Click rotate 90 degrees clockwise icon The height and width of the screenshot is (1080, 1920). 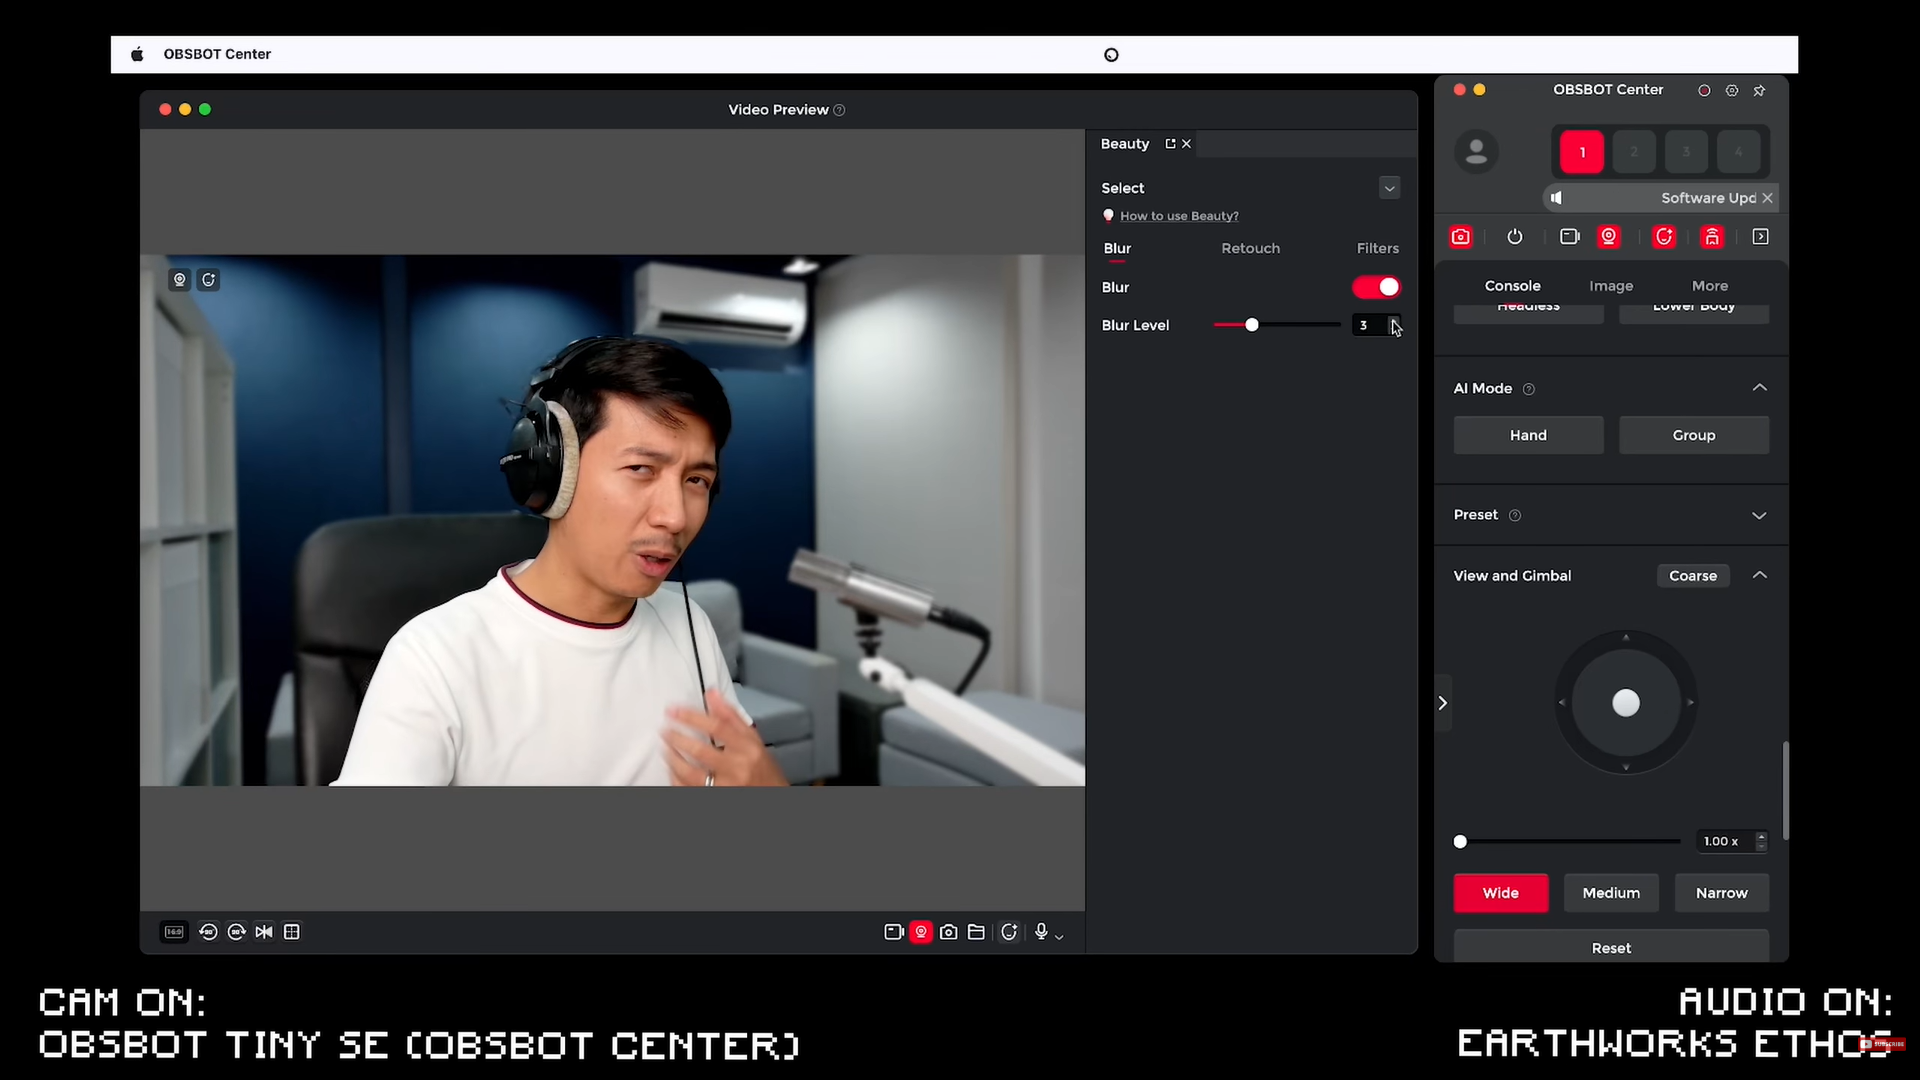tap(236, 932)
